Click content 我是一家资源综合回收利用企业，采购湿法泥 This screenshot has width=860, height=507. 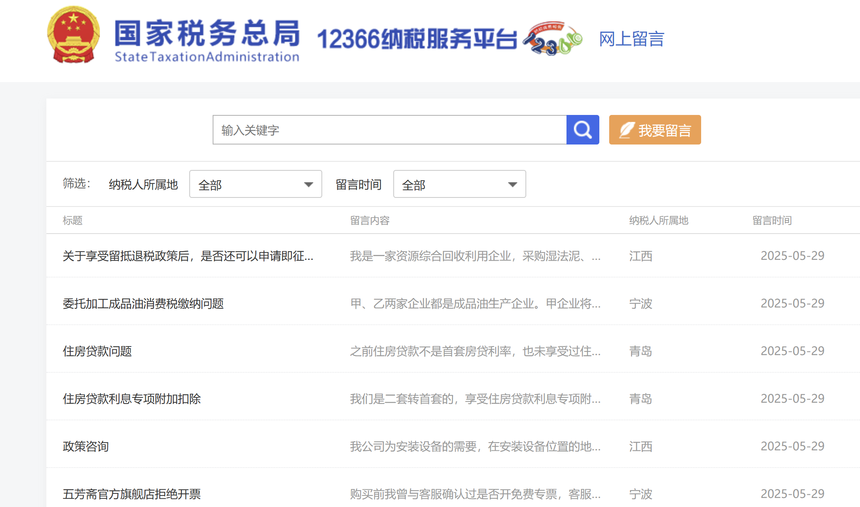tap(476, 256)
